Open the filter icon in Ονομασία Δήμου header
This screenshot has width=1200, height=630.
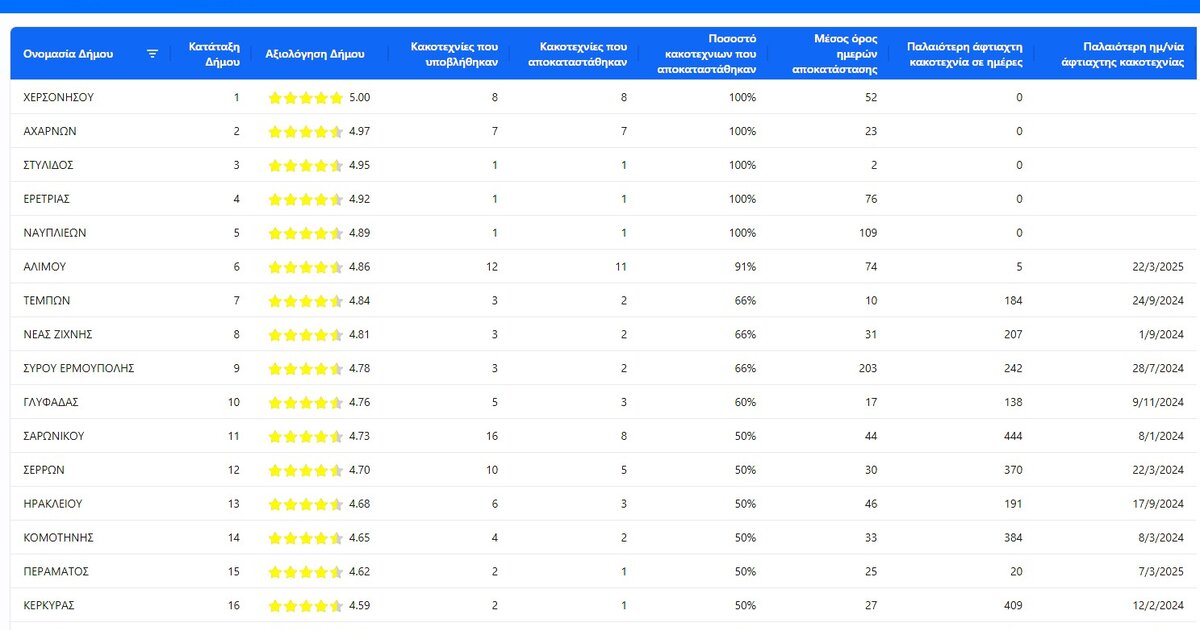point(152,54)
